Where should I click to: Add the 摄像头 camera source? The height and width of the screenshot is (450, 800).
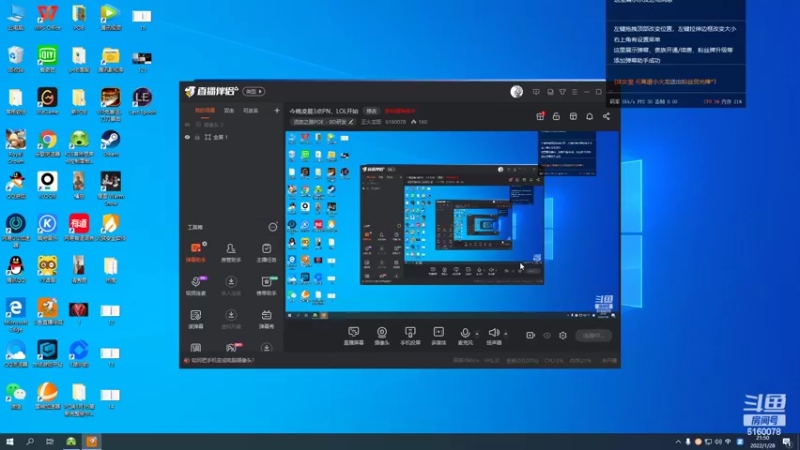coord(382,336)
